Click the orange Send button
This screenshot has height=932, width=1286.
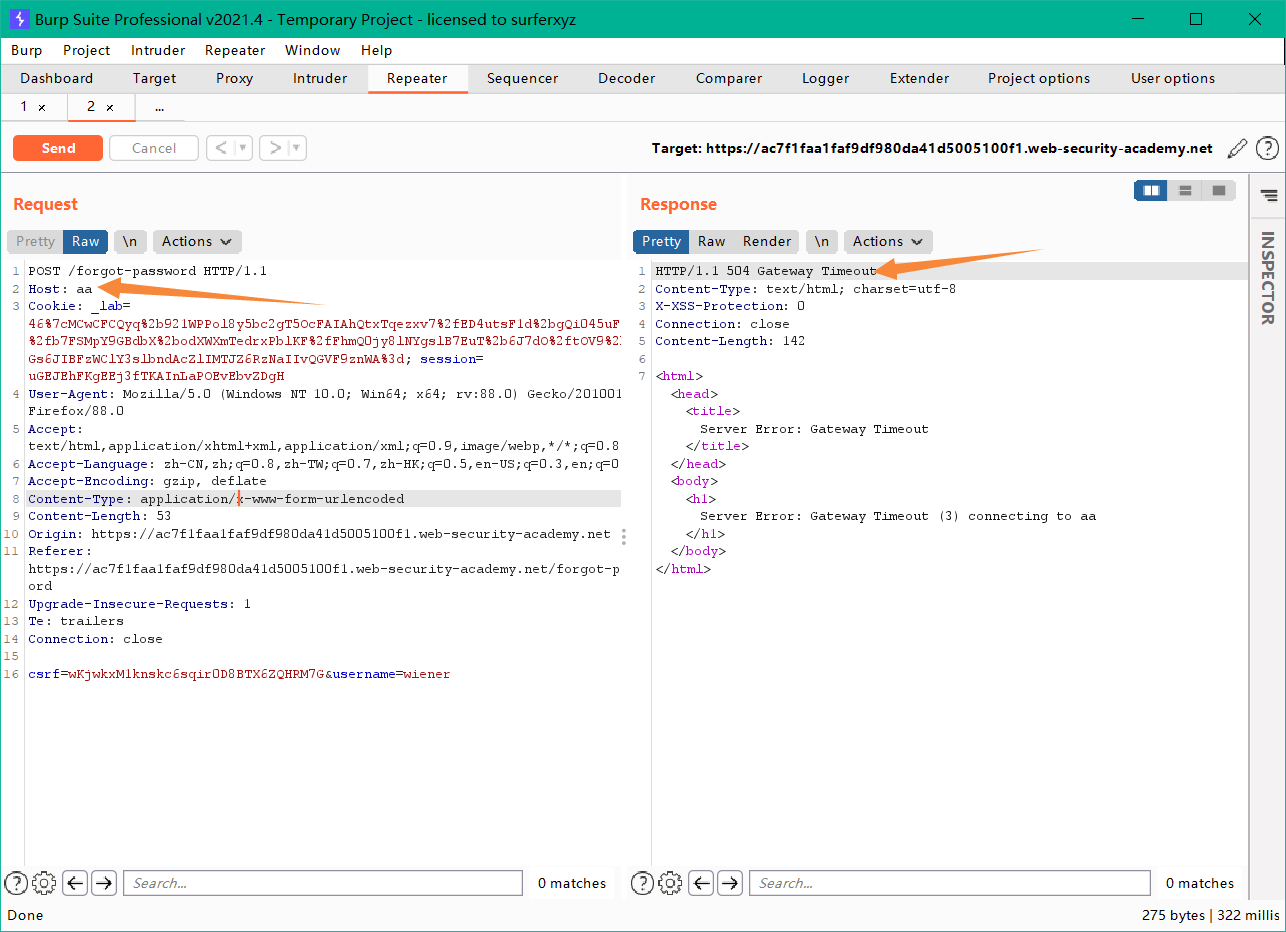(x=58, y=148)
